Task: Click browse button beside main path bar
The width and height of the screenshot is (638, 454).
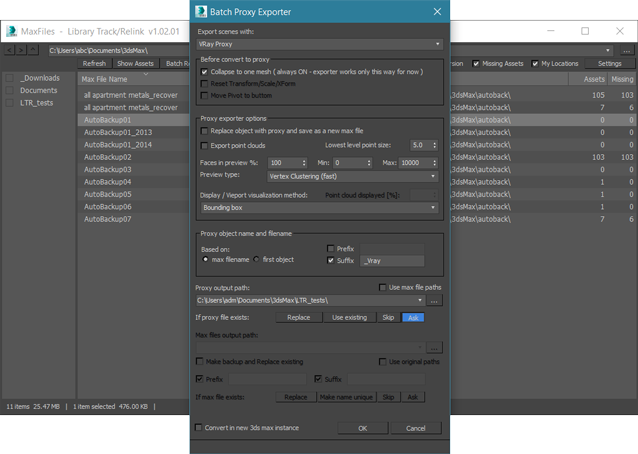Action: pos(627,50)
